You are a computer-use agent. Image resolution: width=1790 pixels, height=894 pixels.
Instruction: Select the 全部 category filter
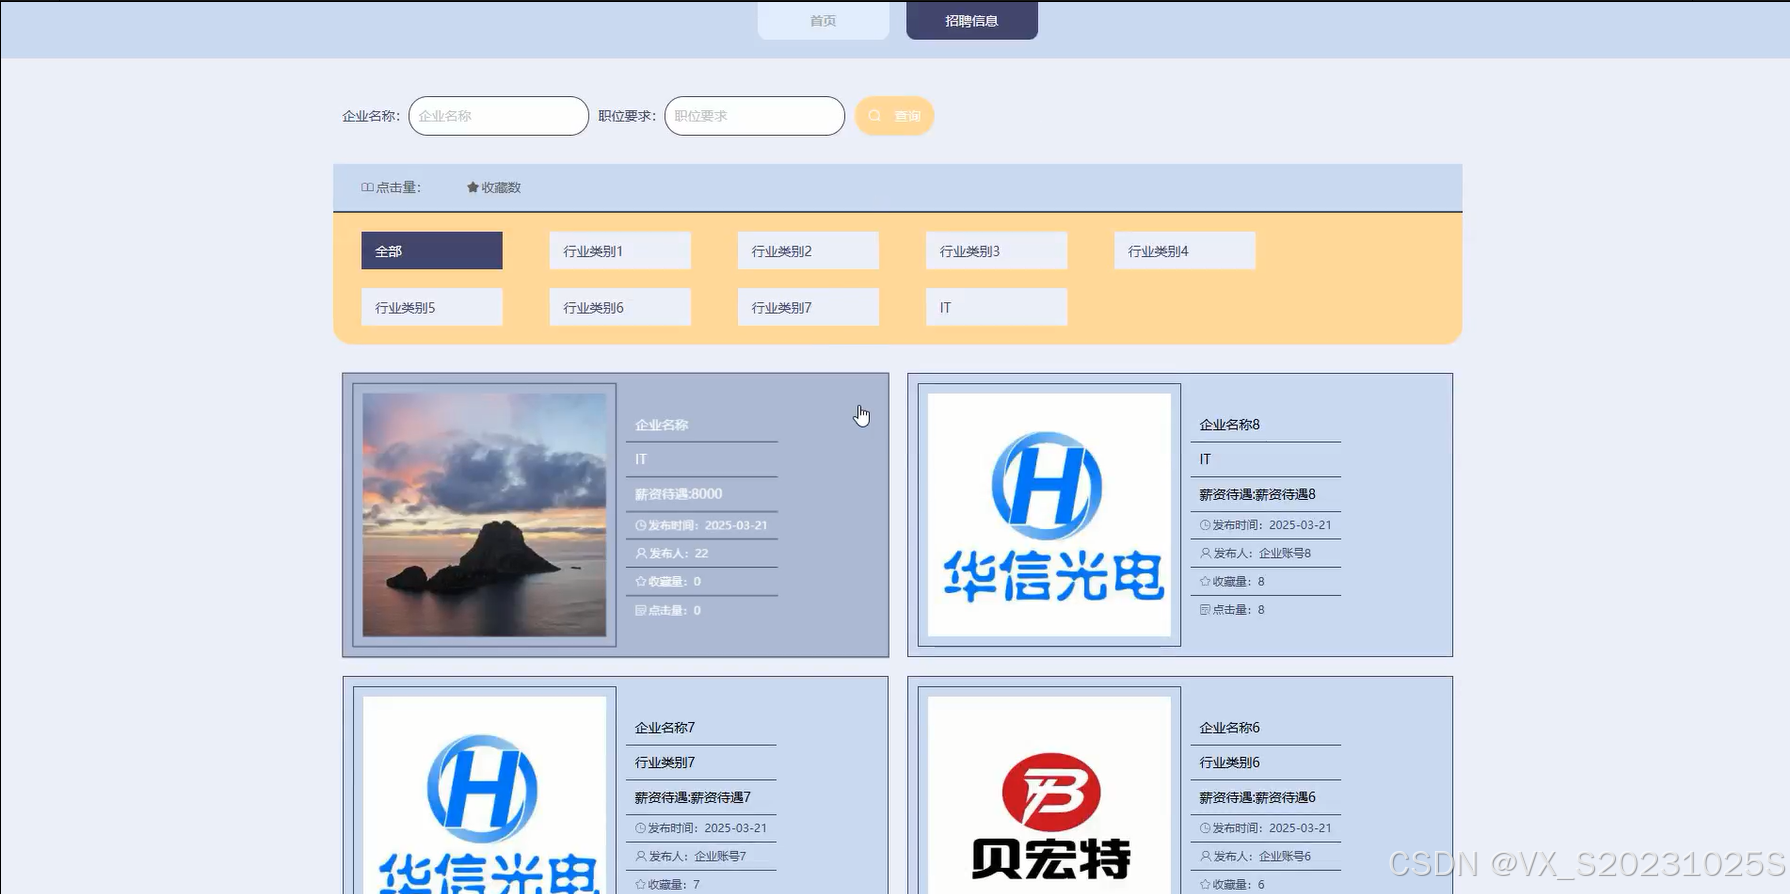[x=432, y=251]
